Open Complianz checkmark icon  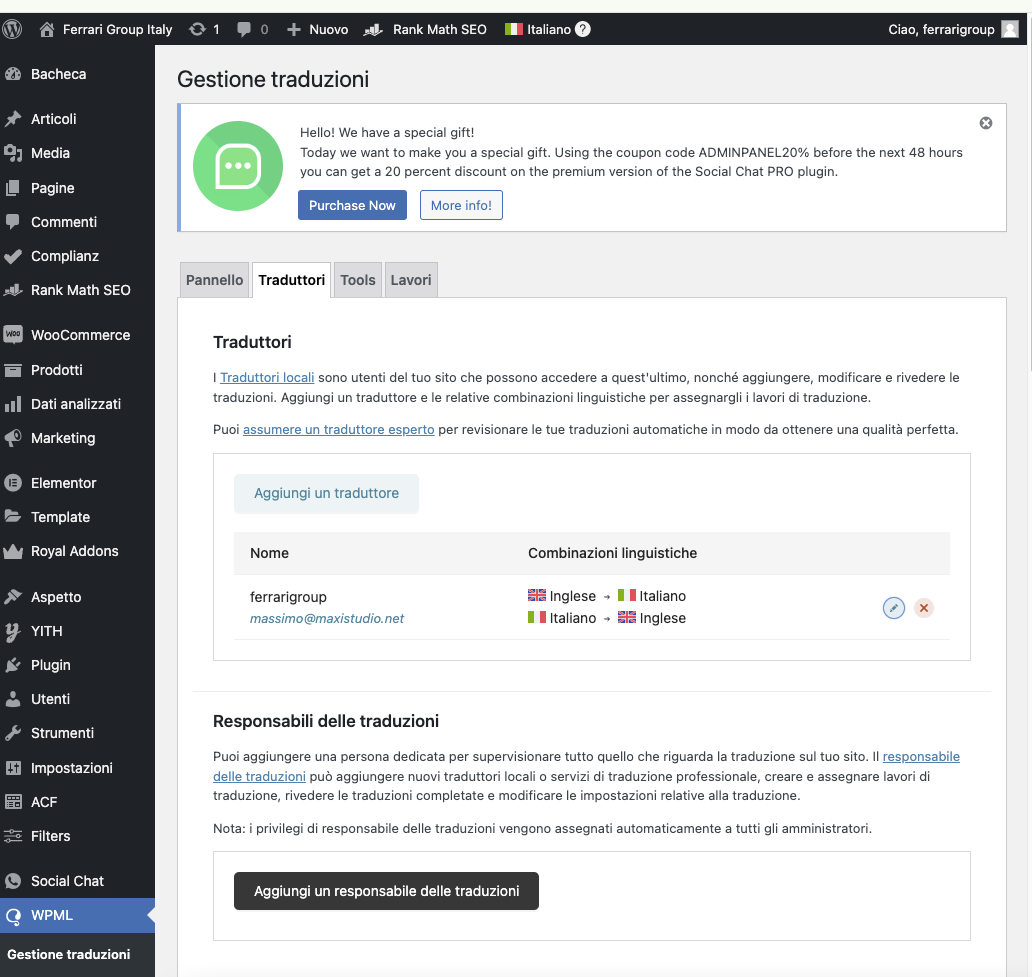[13, 256]
